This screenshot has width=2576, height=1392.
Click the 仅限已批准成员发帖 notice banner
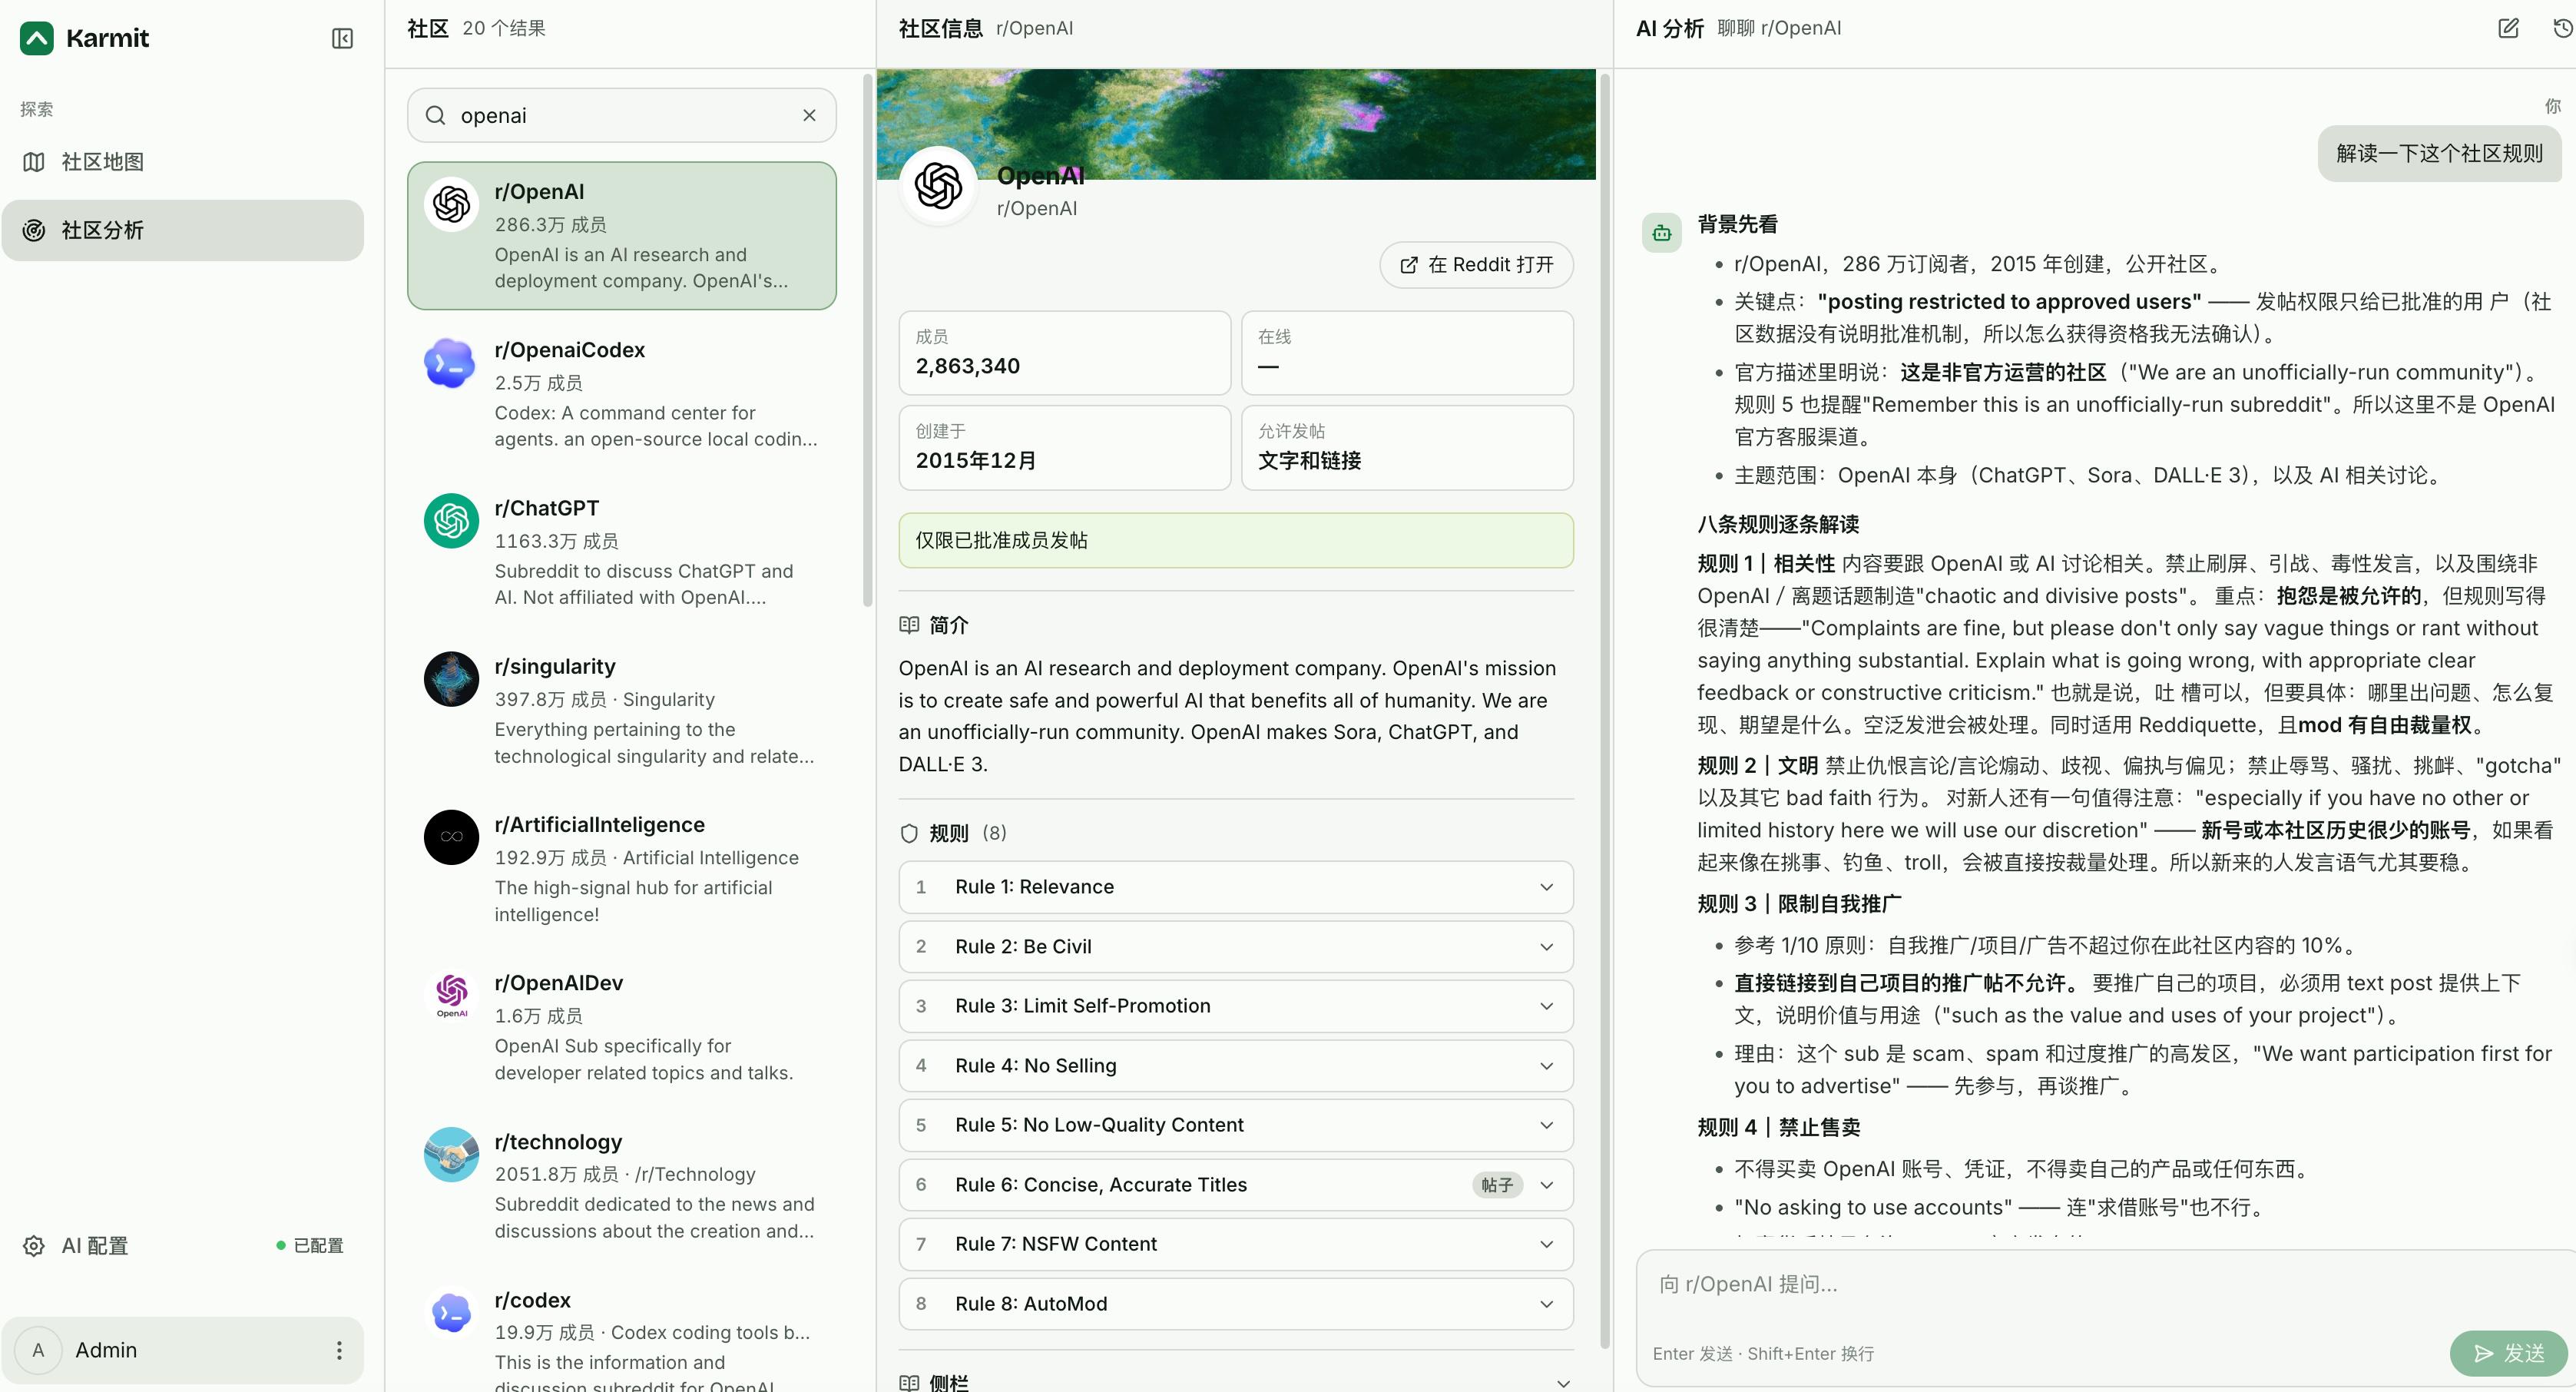[1236, 540]
